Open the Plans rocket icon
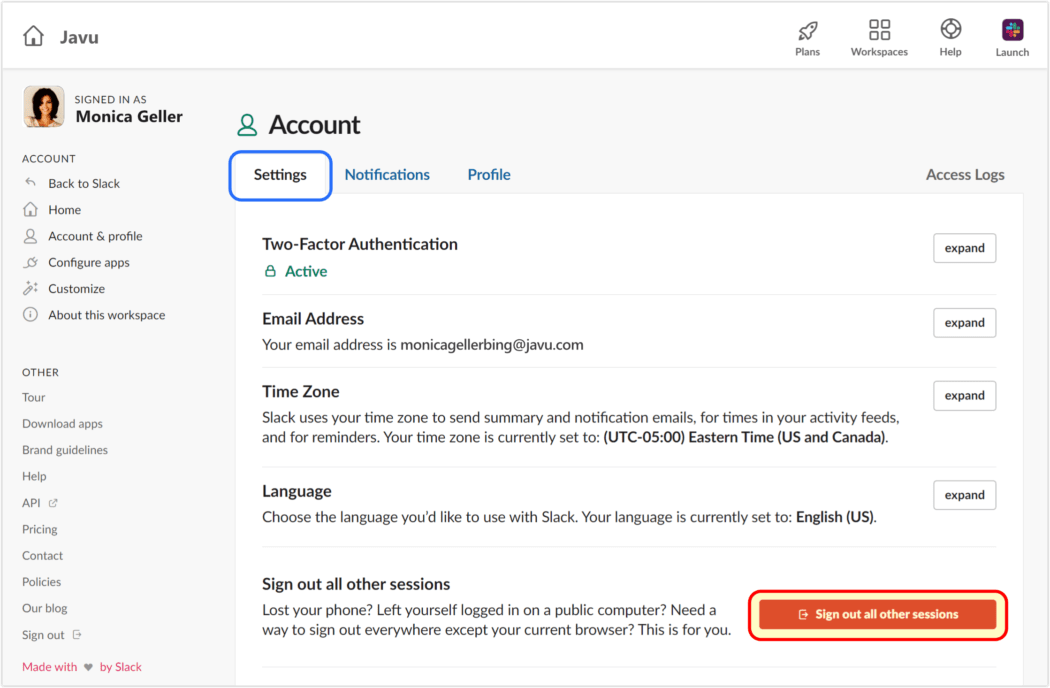Screen dimensions: 1050x688 click(x=808, y=31)
